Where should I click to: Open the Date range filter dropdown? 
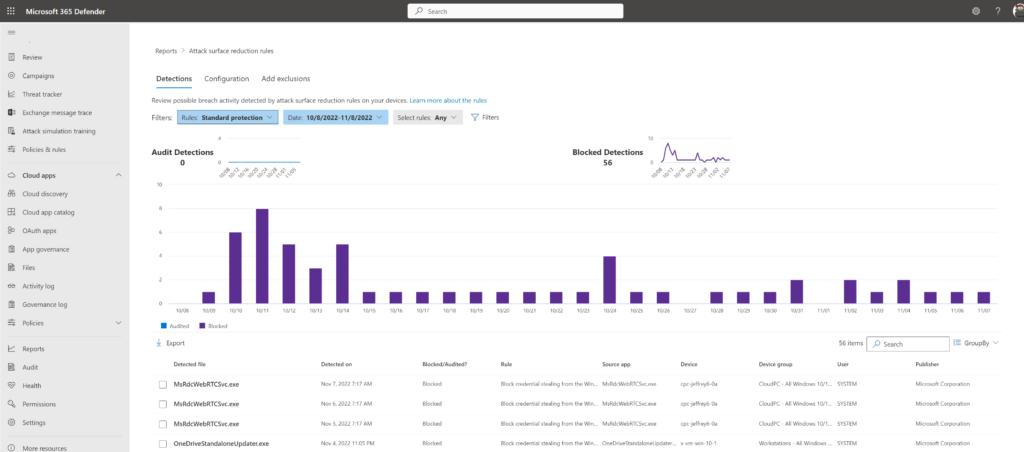click(335, 118)
